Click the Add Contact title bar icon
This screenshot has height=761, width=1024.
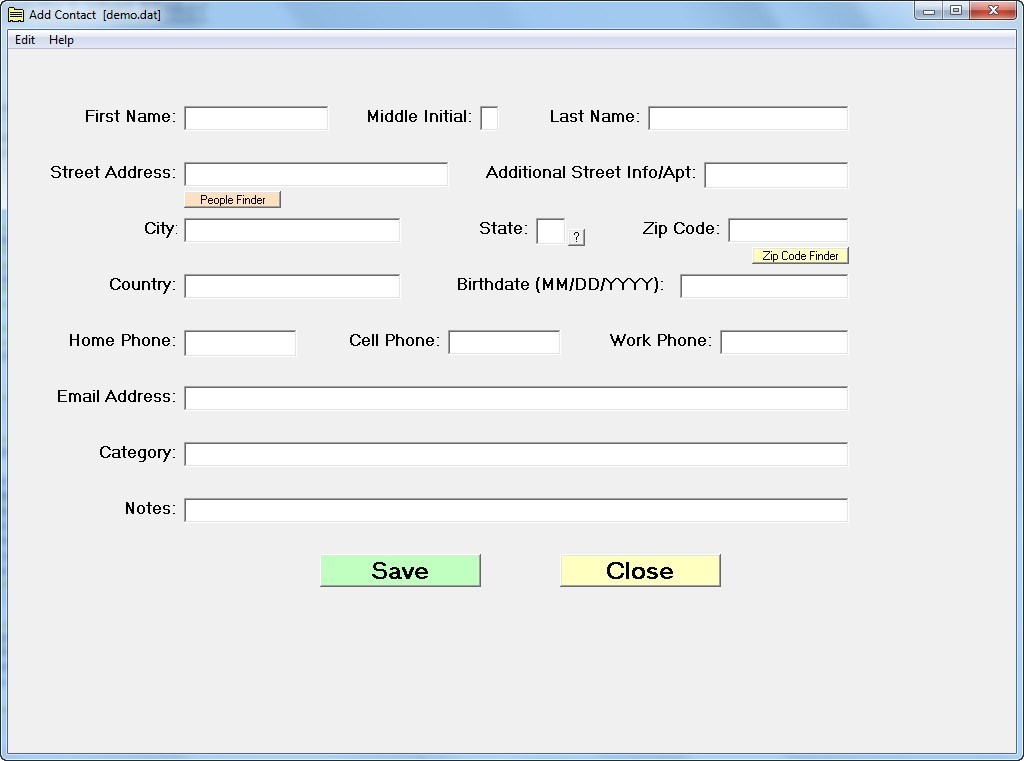[14, 14]
